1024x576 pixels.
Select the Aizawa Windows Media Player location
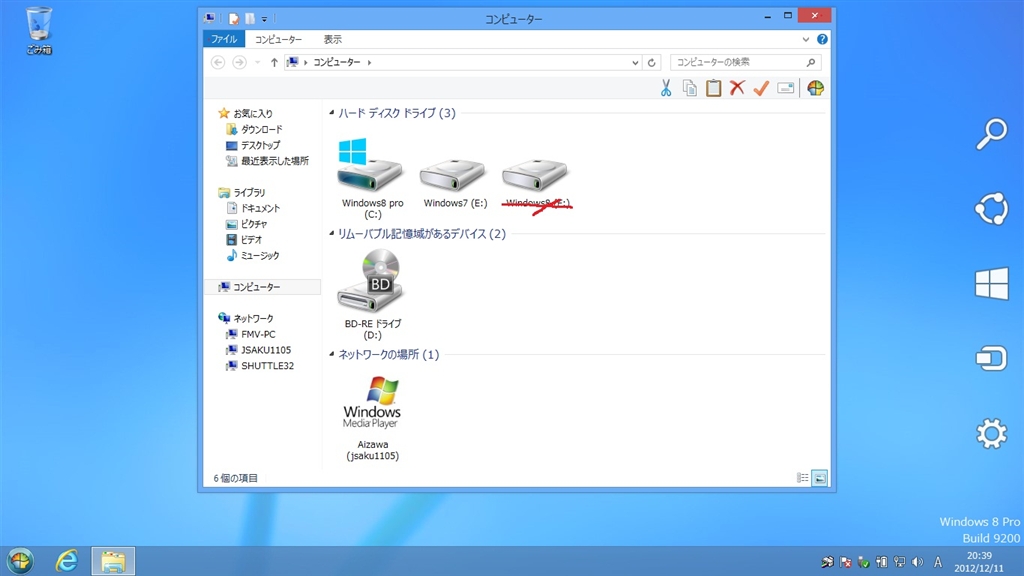coord(372,418)
